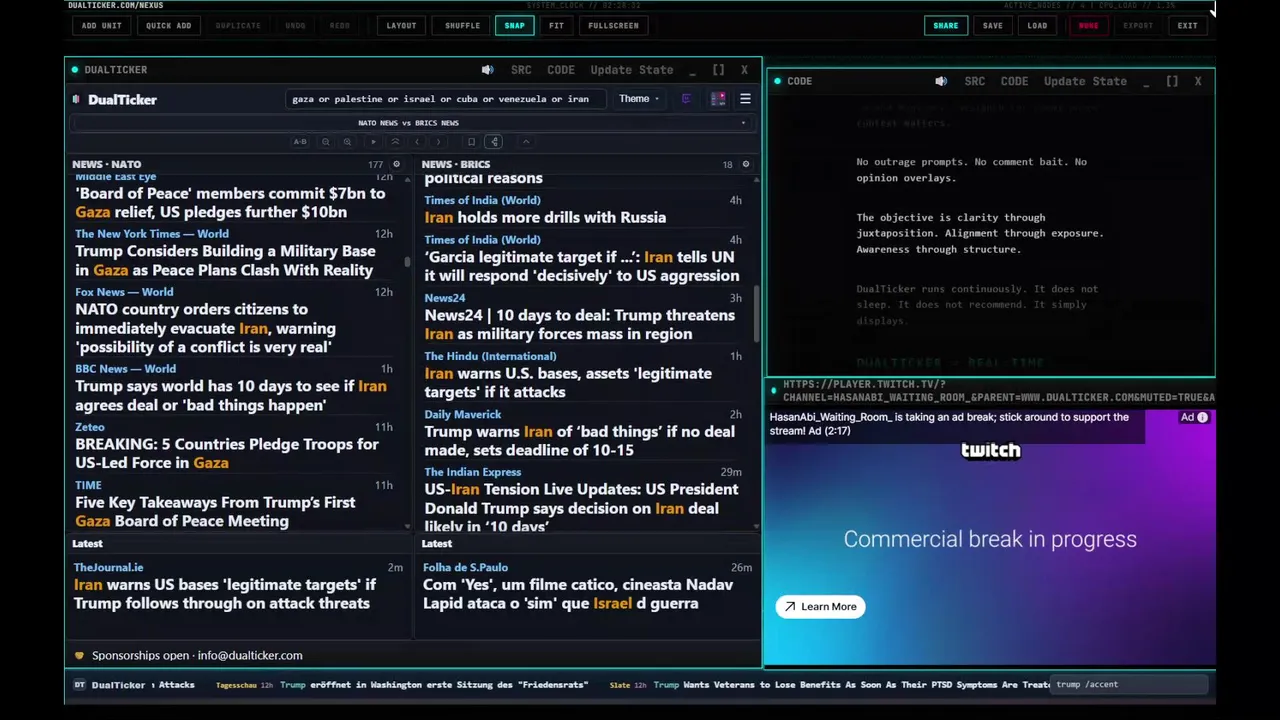Click the bookmark icon in ticker toolbar
1280x720 pixels.
point(471,142)
